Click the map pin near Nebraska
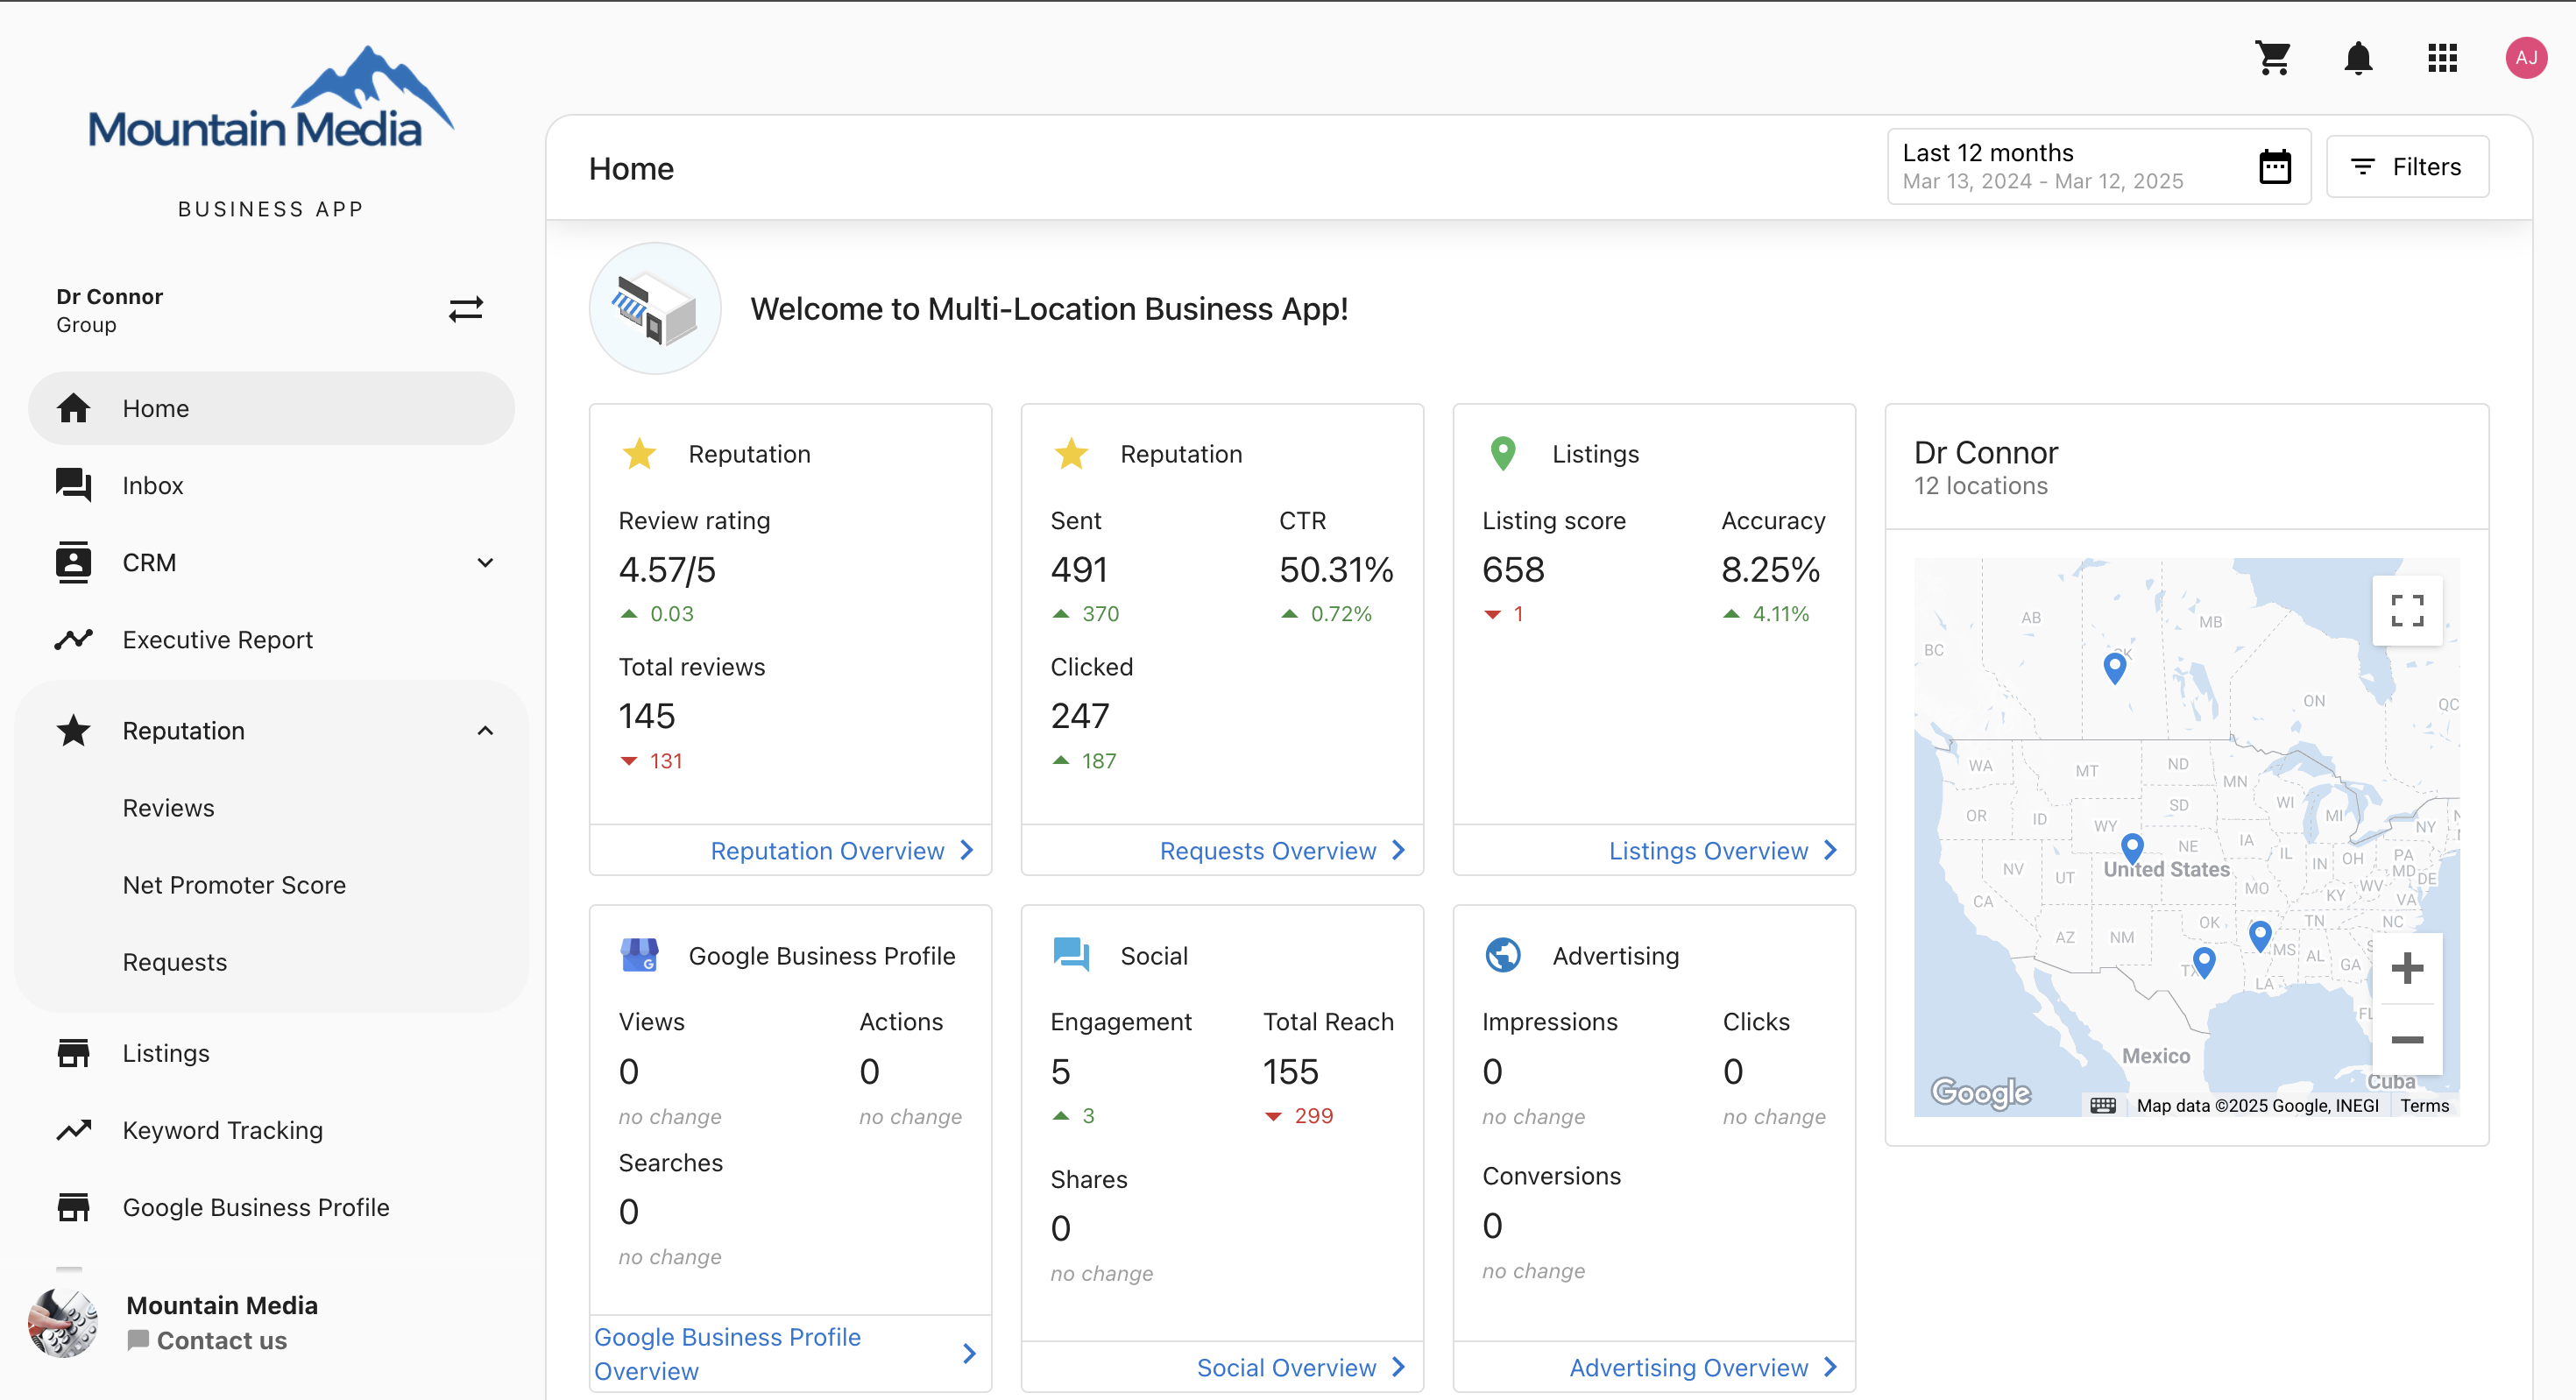This screenshot has width=2576, height=1400. [2132, 849]
